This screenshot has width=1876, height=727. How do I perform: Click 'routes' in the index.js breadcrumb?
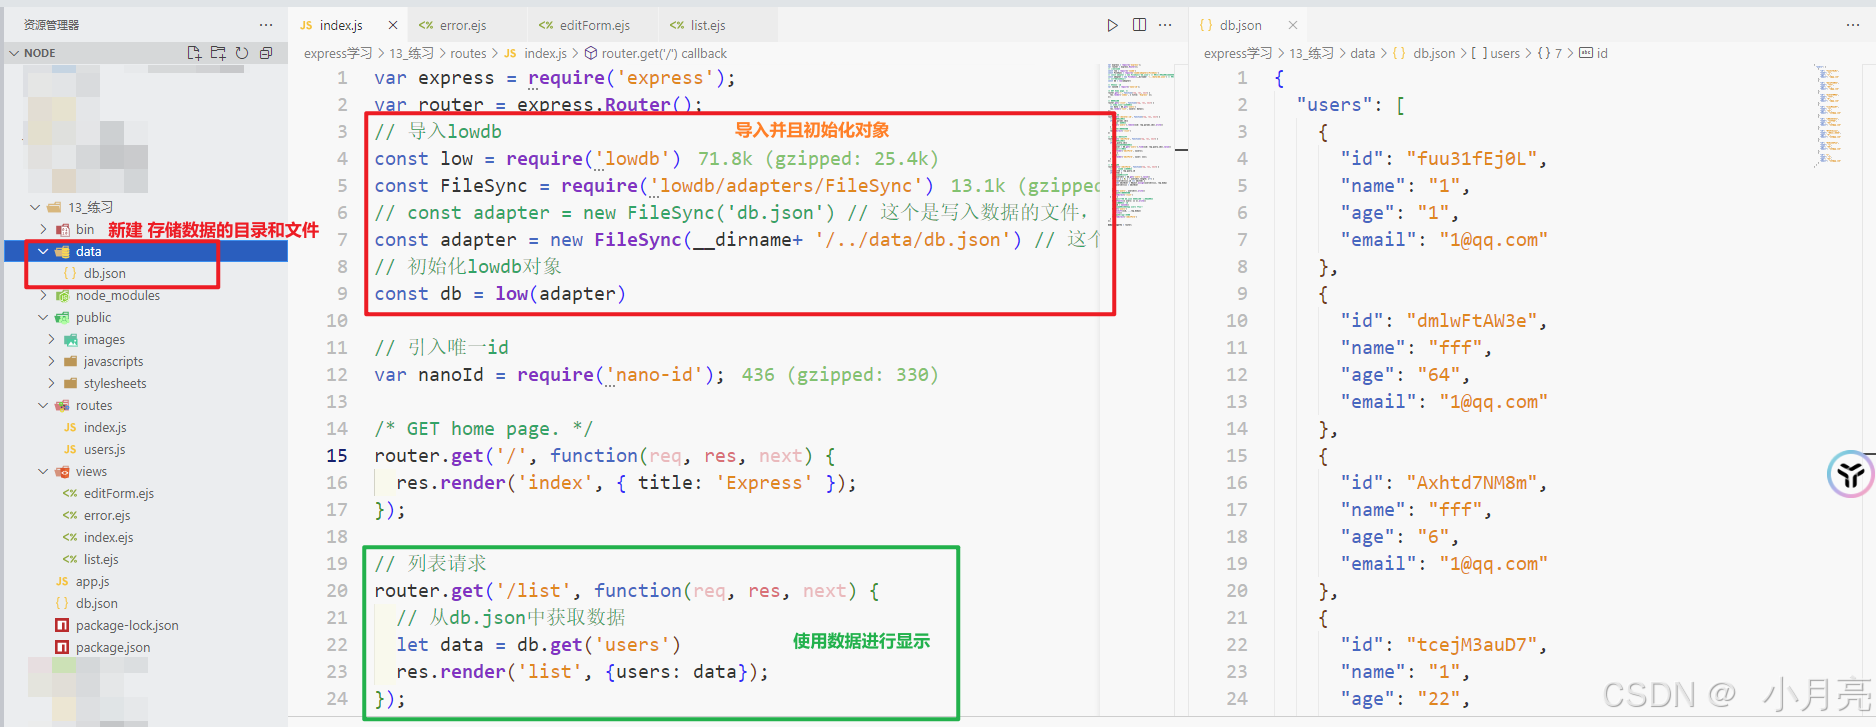(x=468, y=53)
